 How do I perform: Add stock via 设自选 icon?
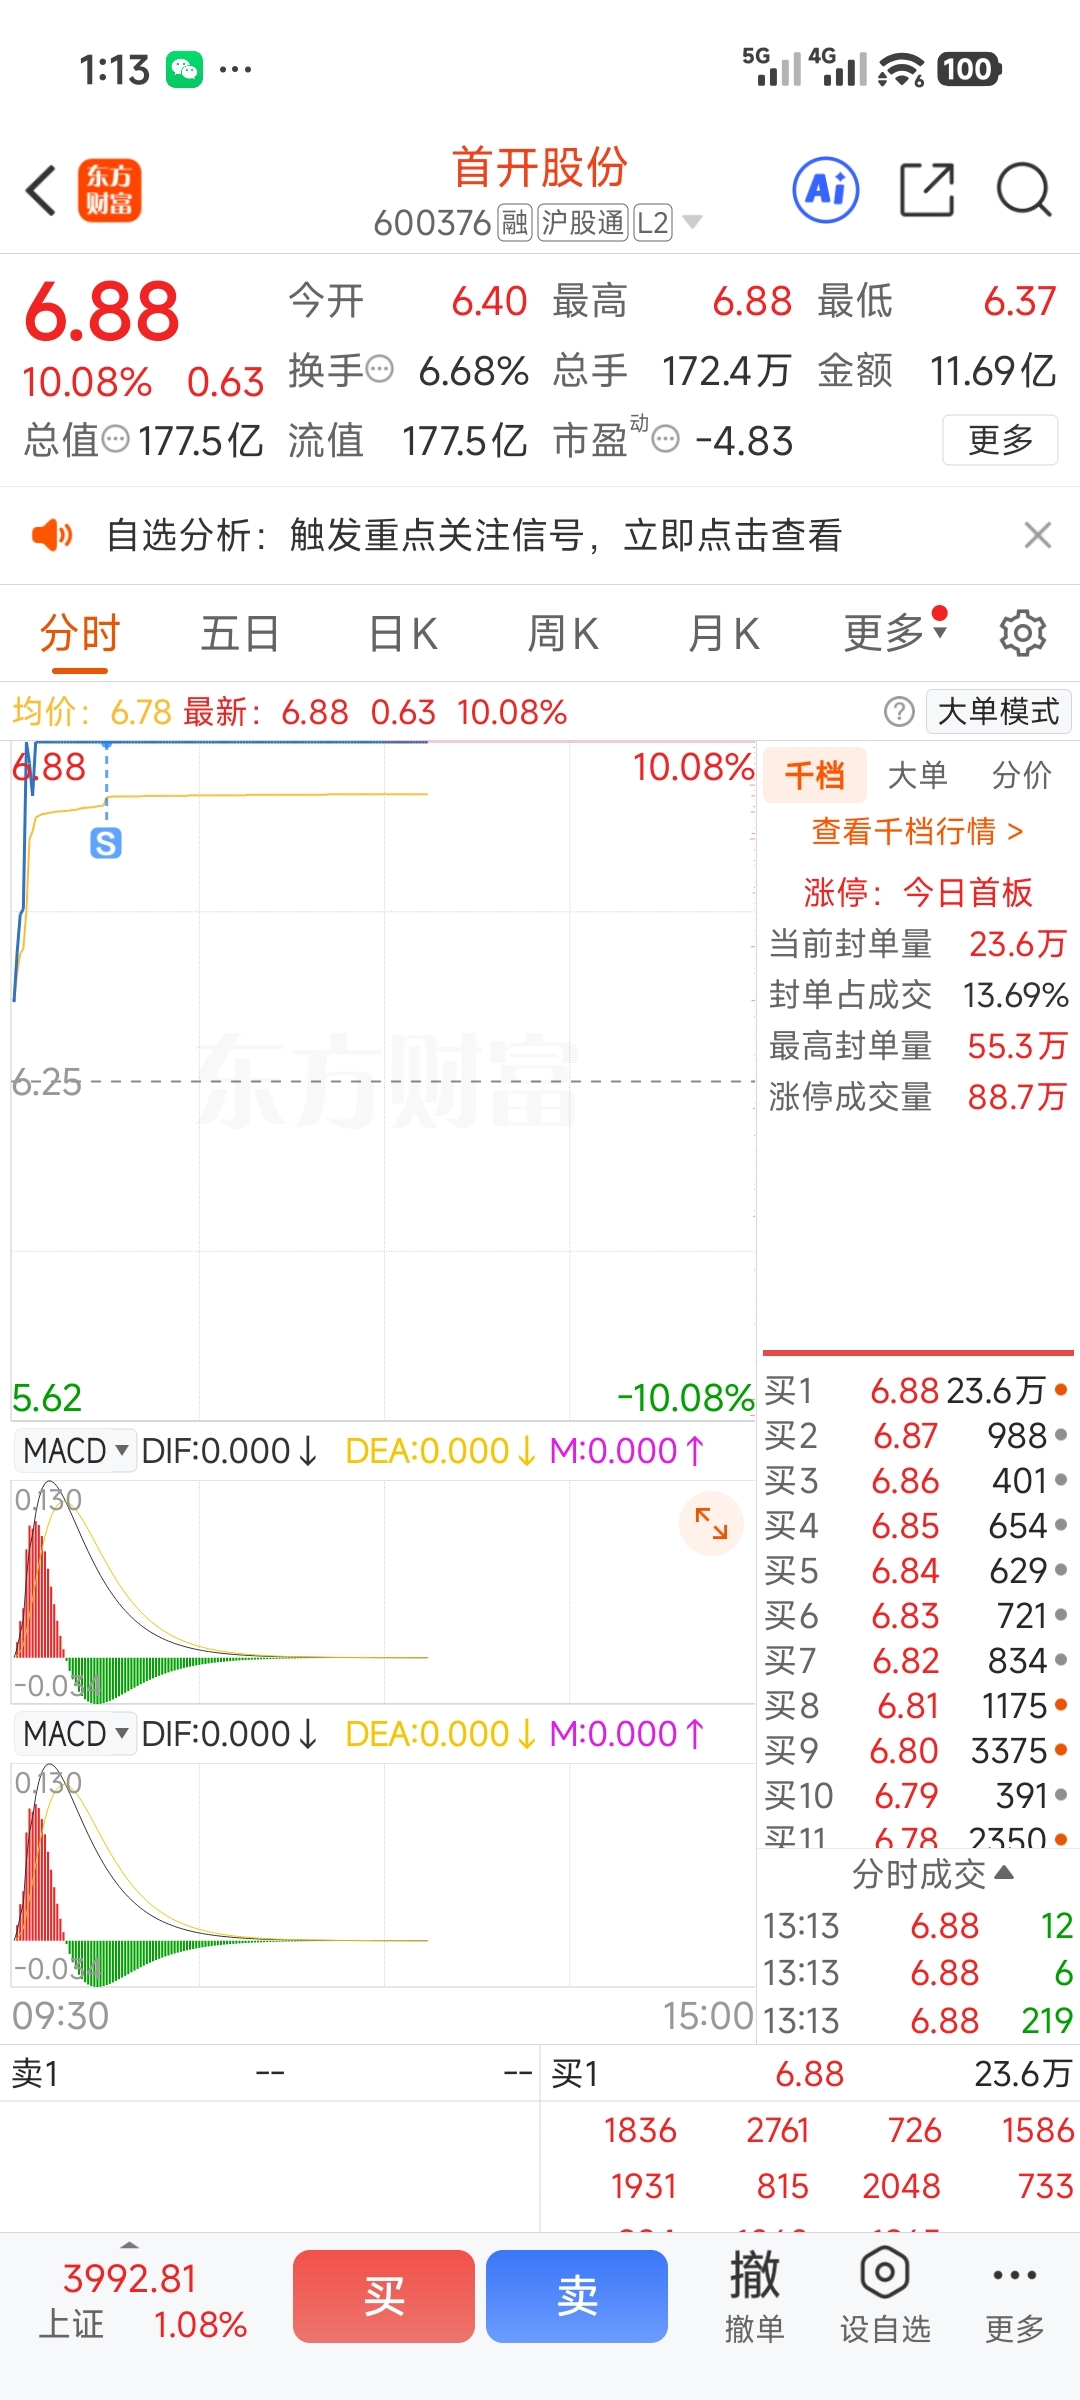[x=885, y=2296]
